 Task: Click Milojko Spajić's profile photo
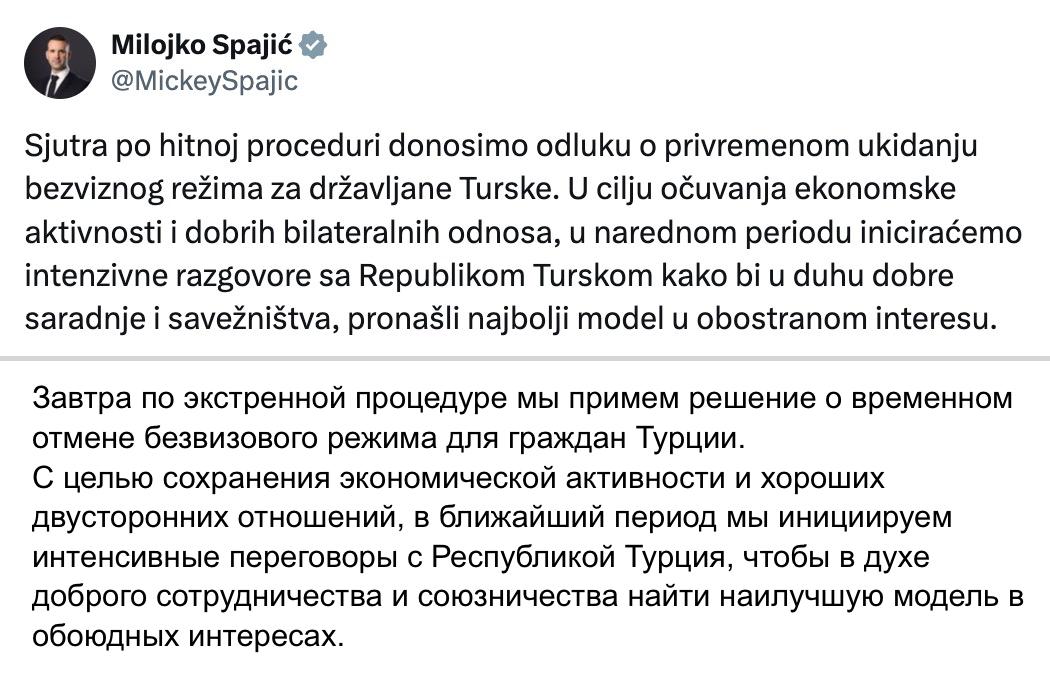tap(54, 62)
